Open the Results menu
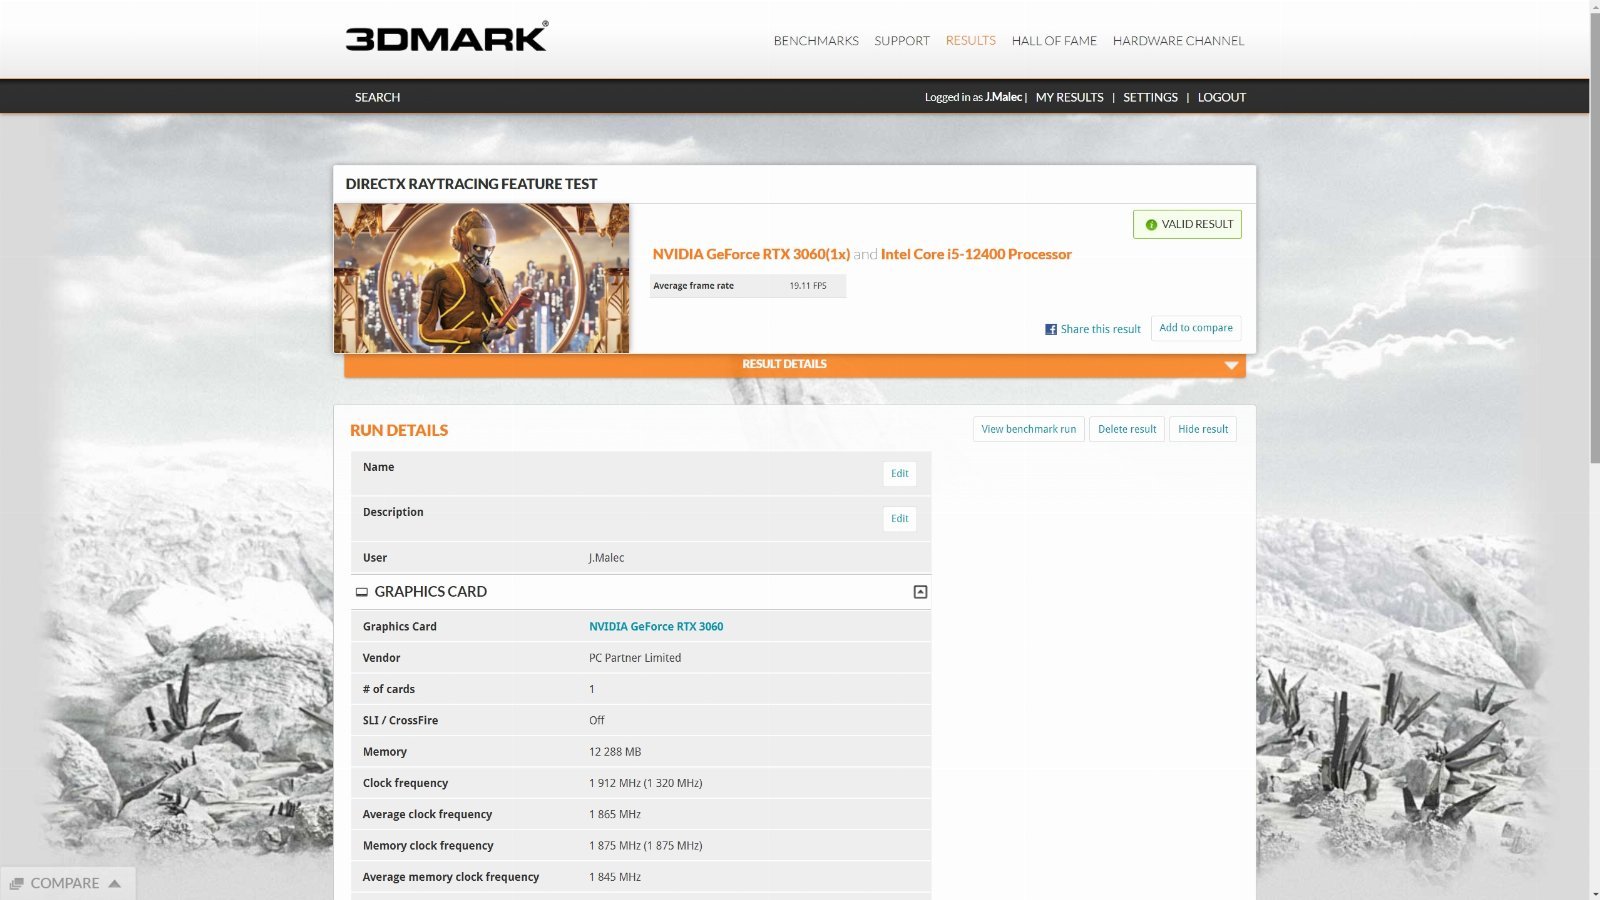Image resolution: width=1600 pixels, height=900 pixels. 970,41
